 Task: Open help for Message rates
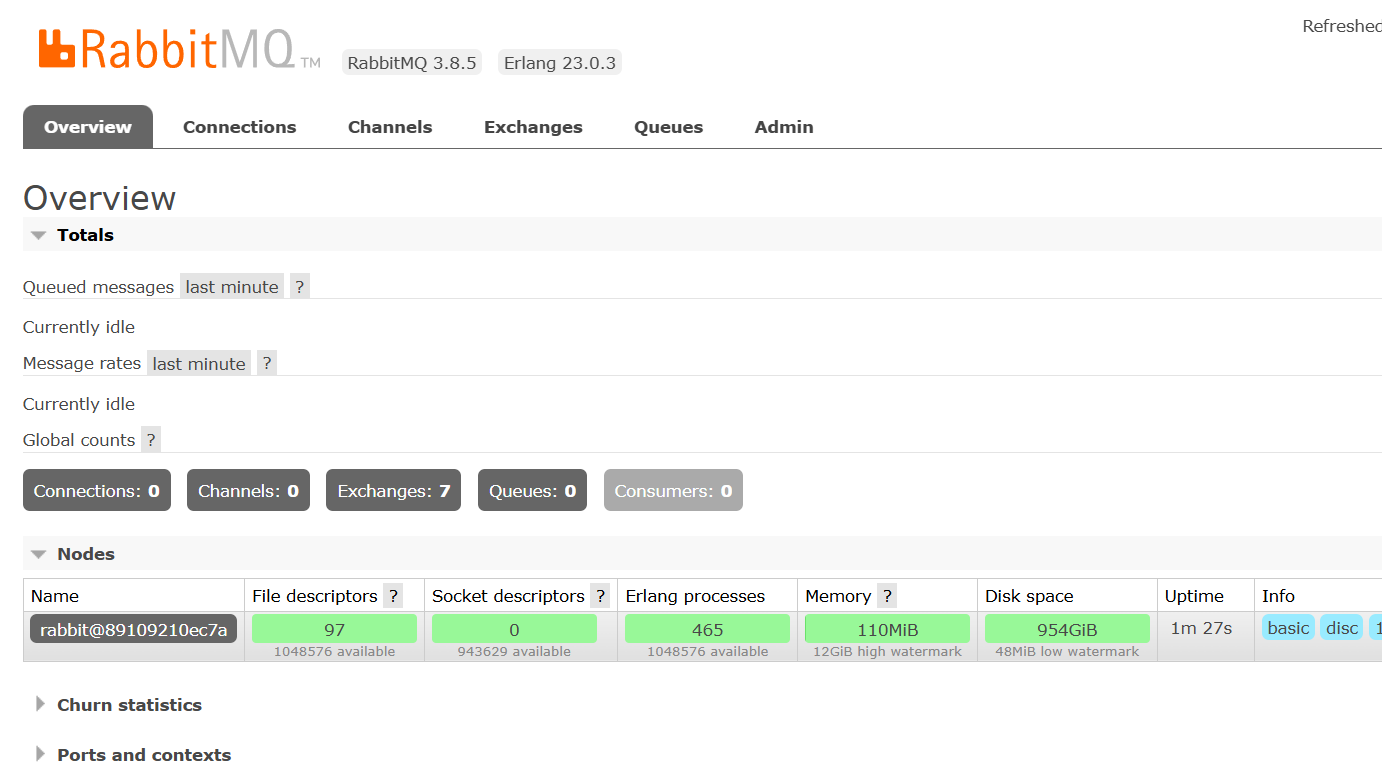tap(266, 363)
